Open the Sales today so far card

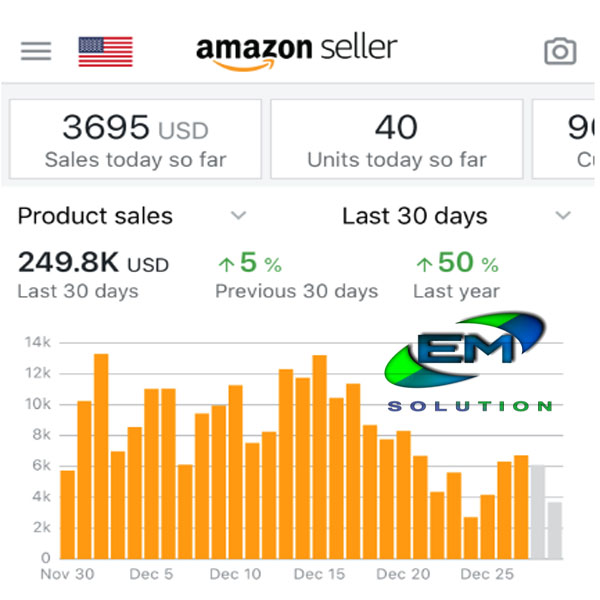pos(135,139)
